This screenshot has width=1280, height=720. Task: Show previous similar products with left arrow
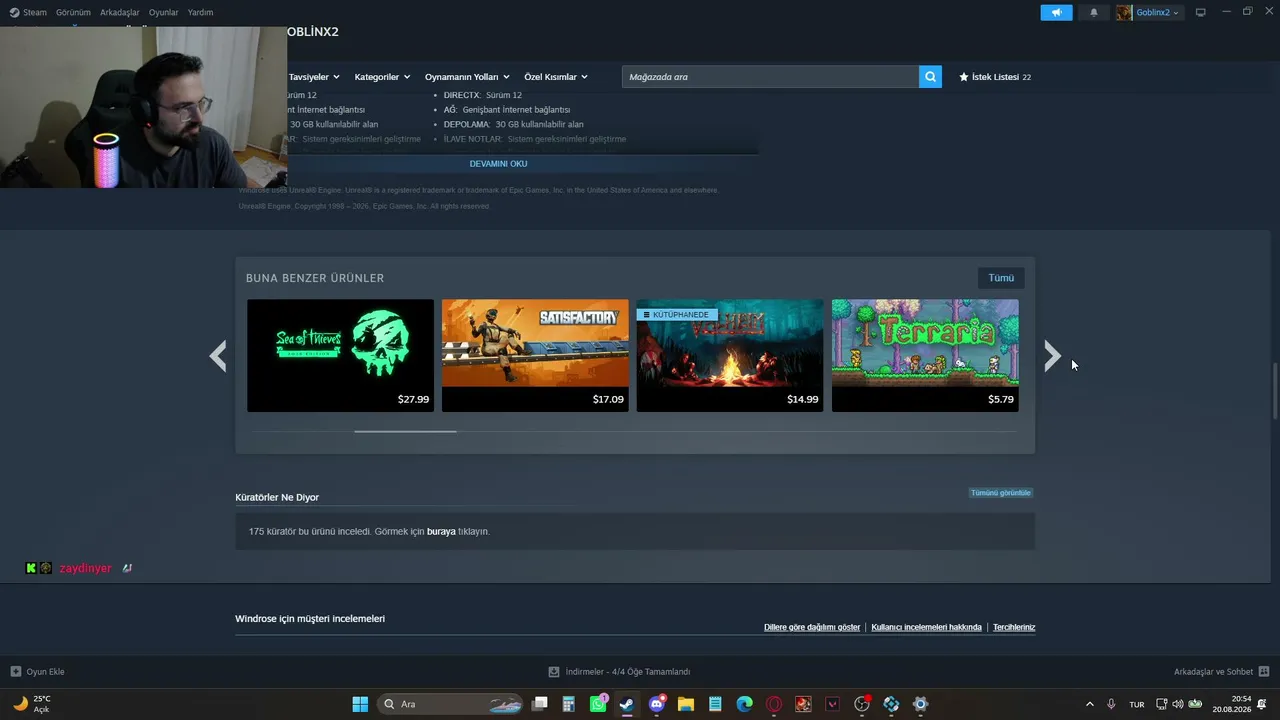(x=218, y=356)
